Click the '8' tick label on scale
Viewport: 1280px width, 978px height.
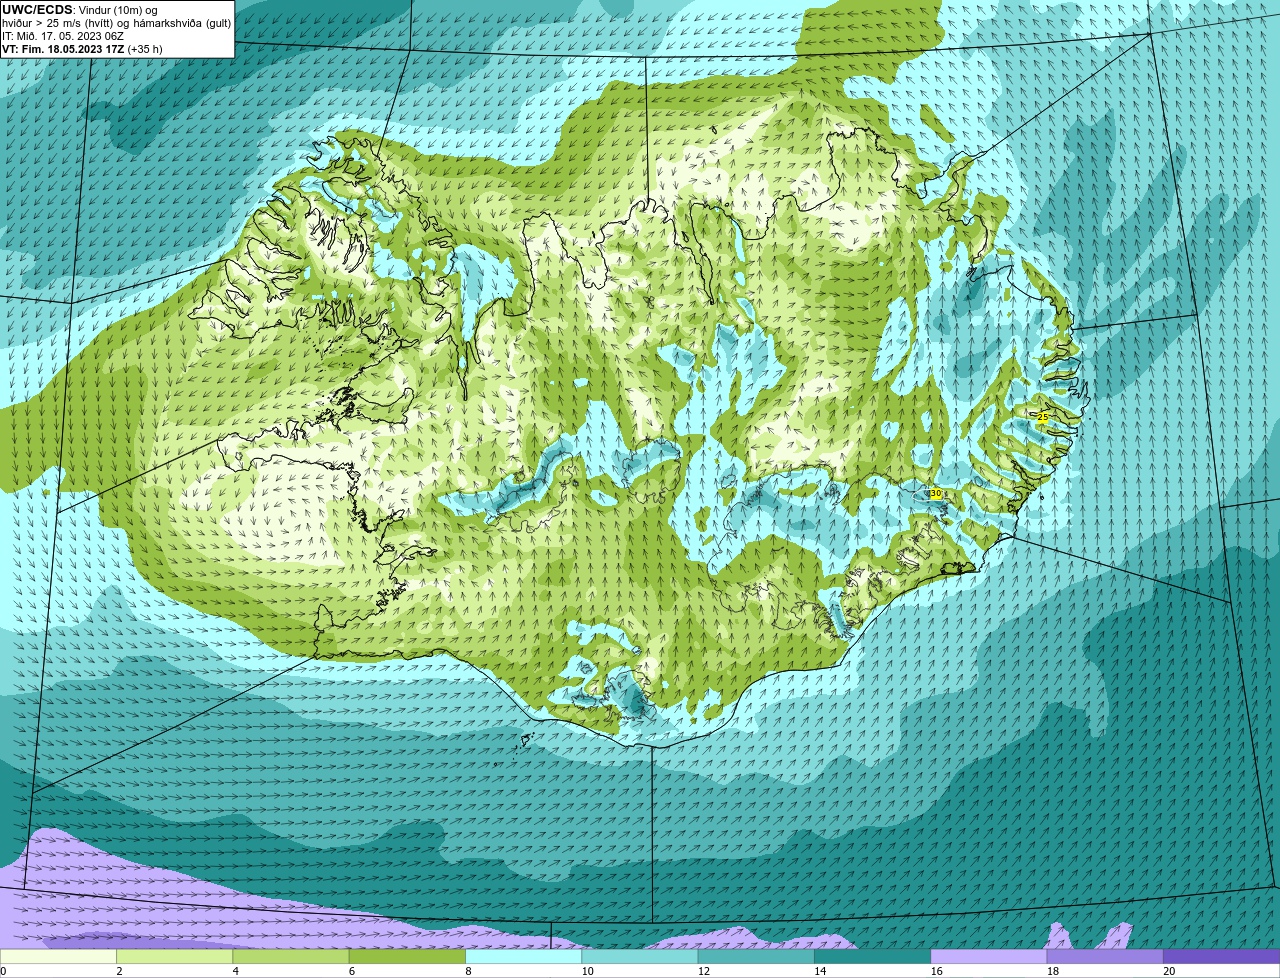click(x=467, y=971)
